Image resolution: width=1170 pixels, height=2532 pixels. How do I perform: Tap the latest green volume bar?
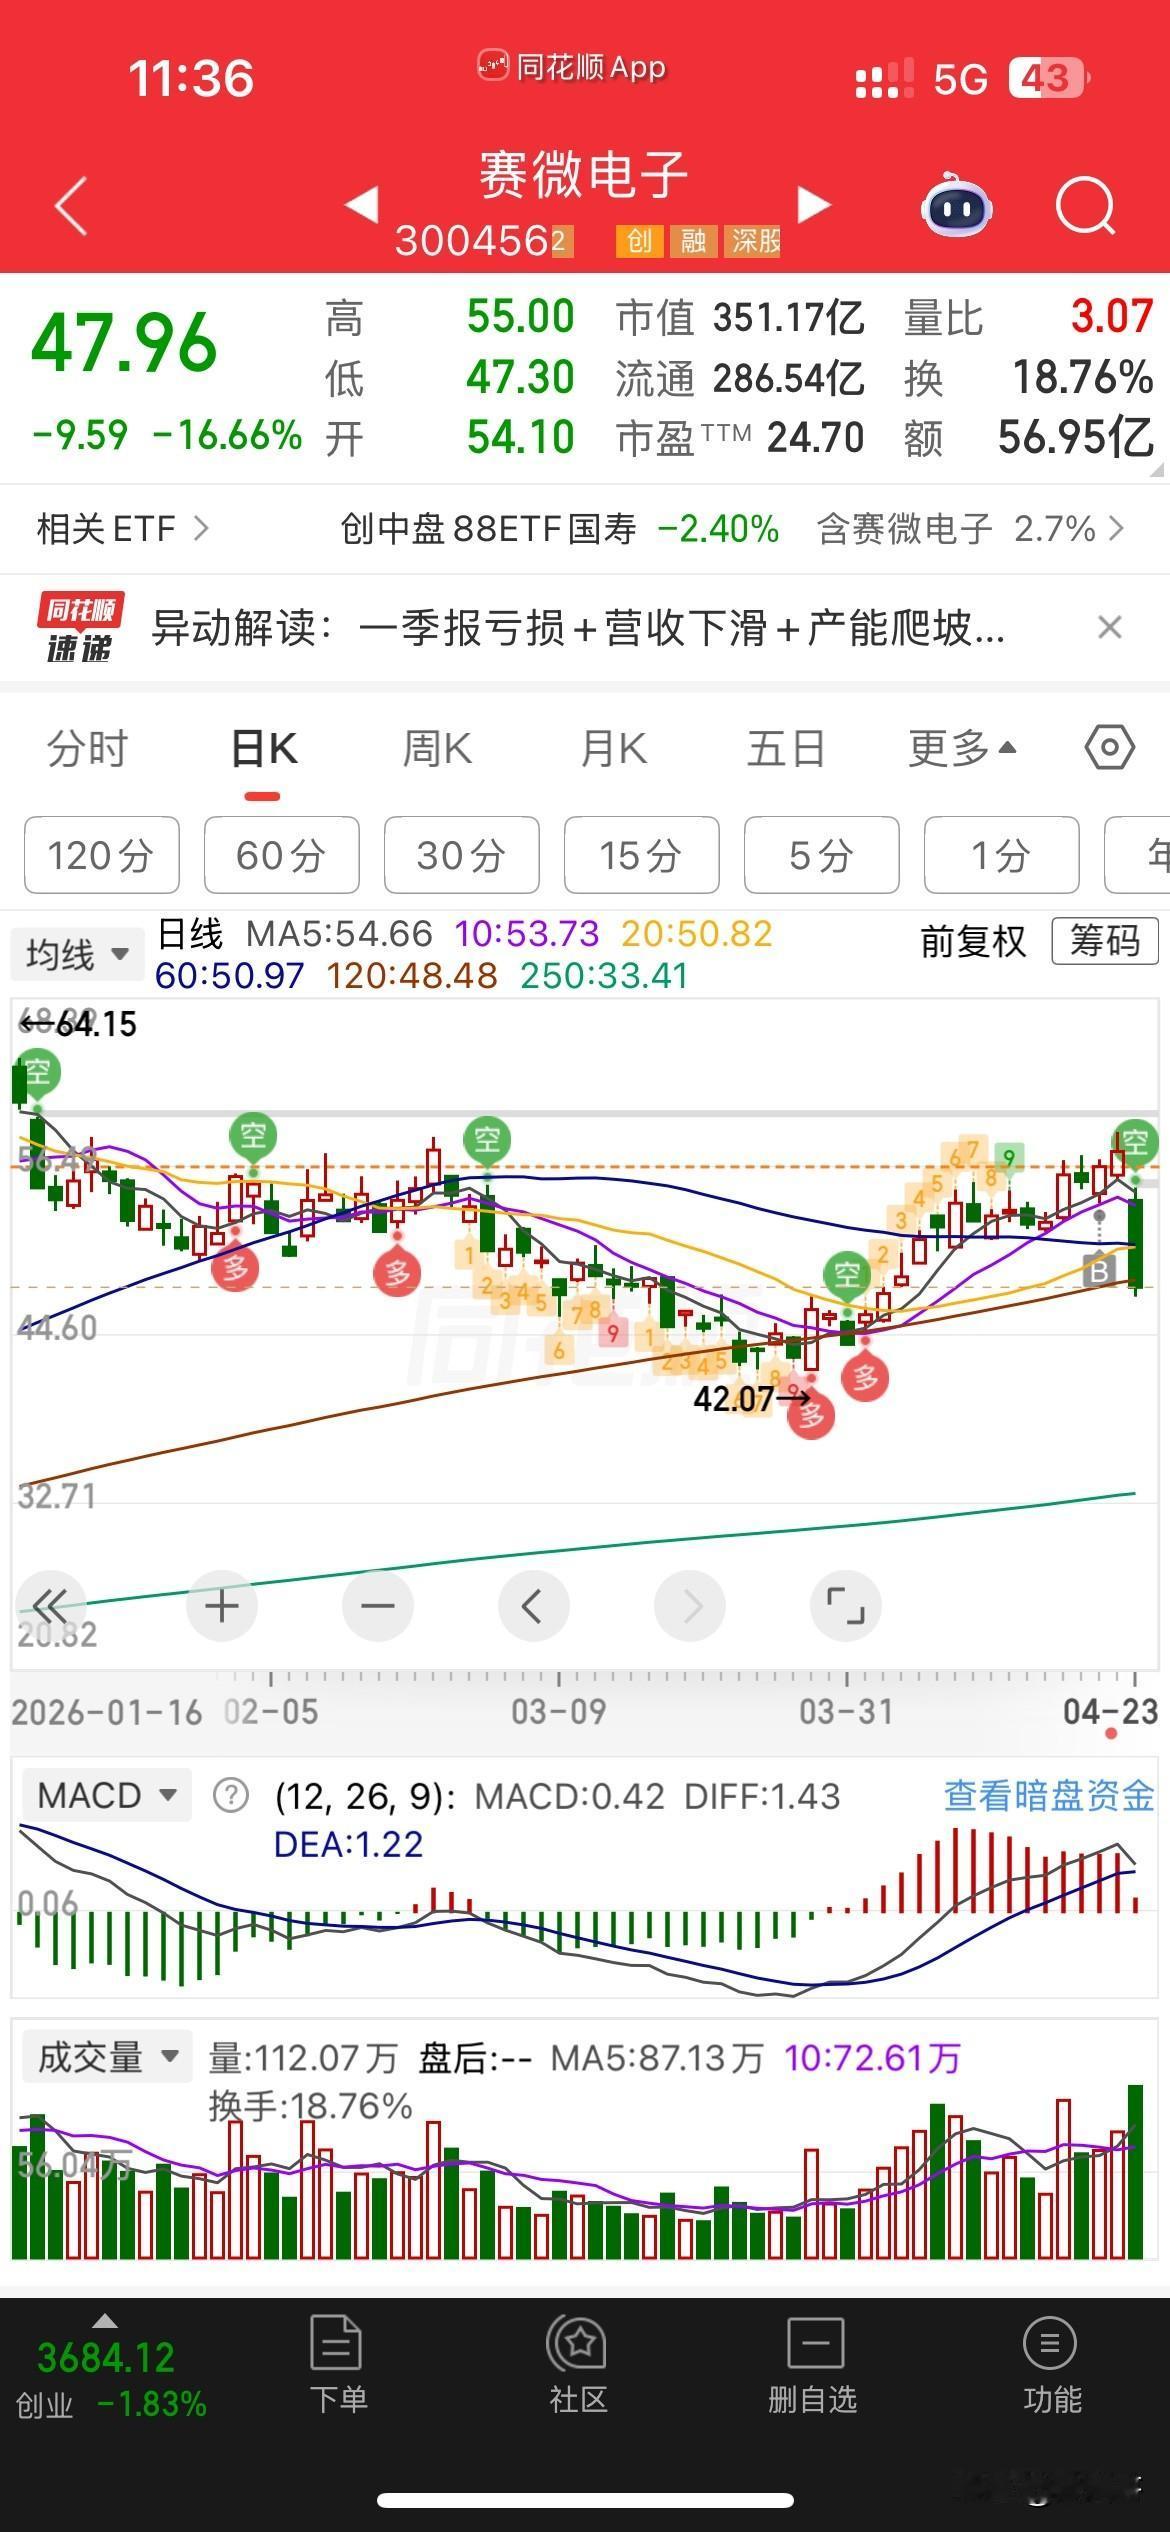coord(1135,2172)
